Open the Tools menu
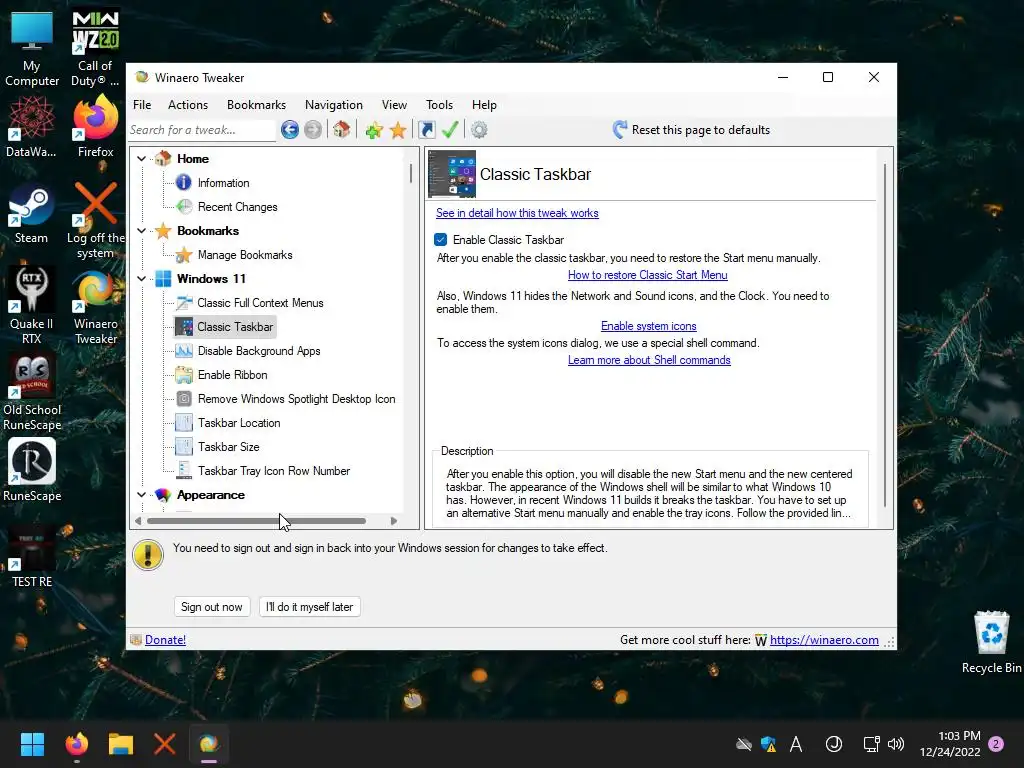The width and height of the screenshot is (1024, 768). pos(439,104)
